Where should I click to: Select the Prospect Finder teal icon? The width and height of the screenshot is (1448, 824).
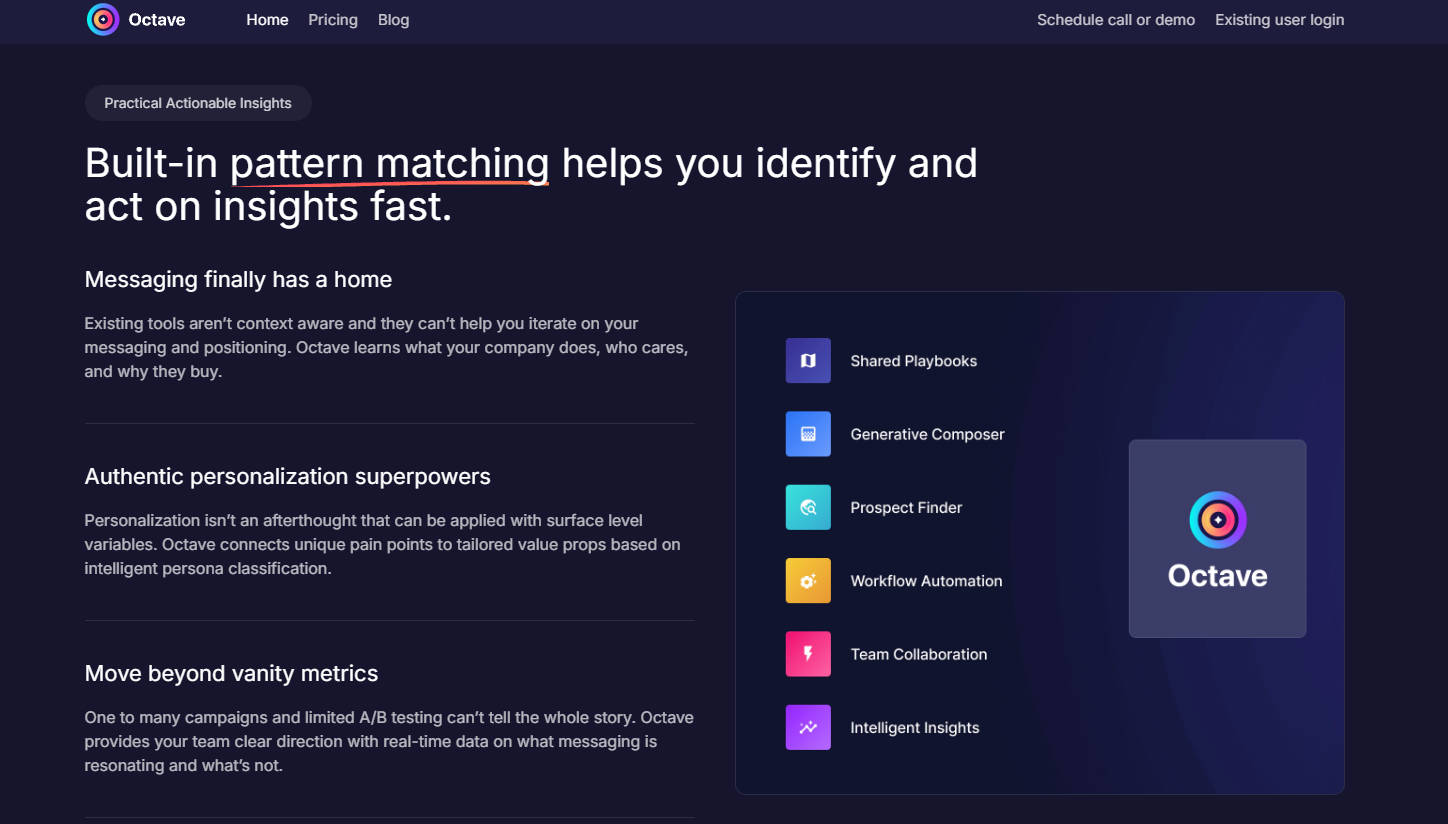[808, 508]
